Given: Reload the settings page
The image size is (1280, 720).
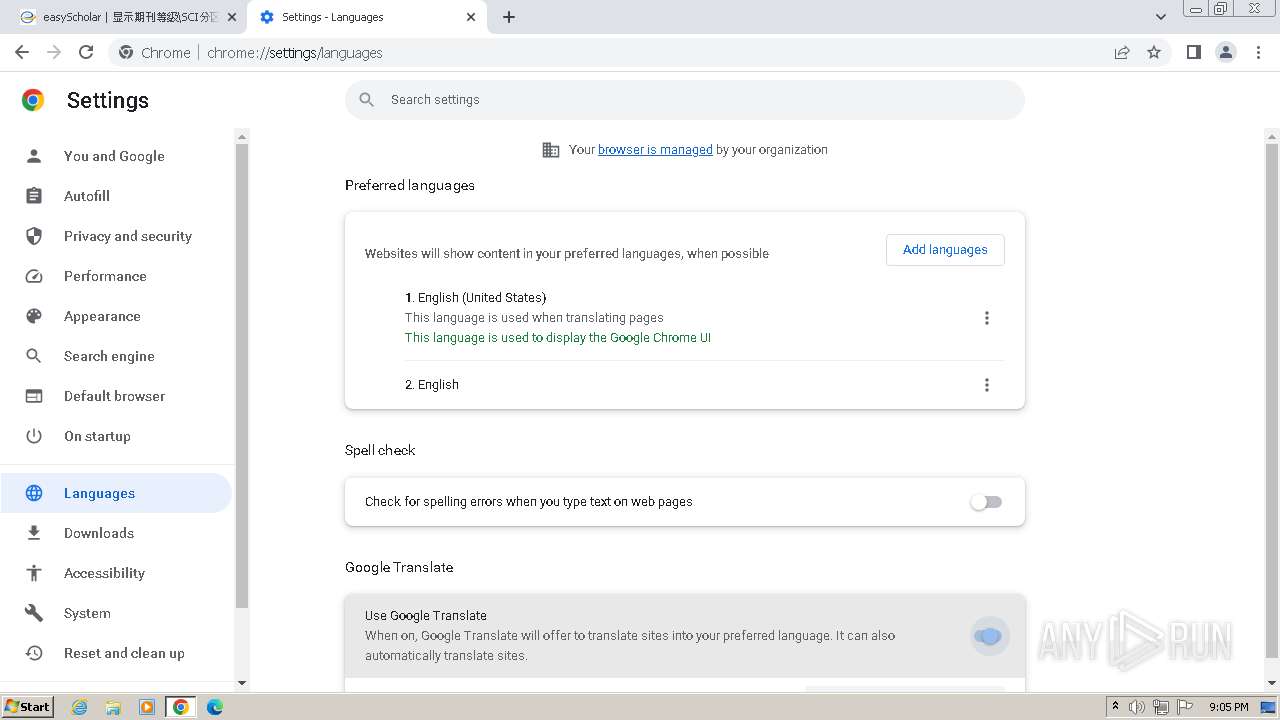Looking at the screenshot, I should click(86, 52).
